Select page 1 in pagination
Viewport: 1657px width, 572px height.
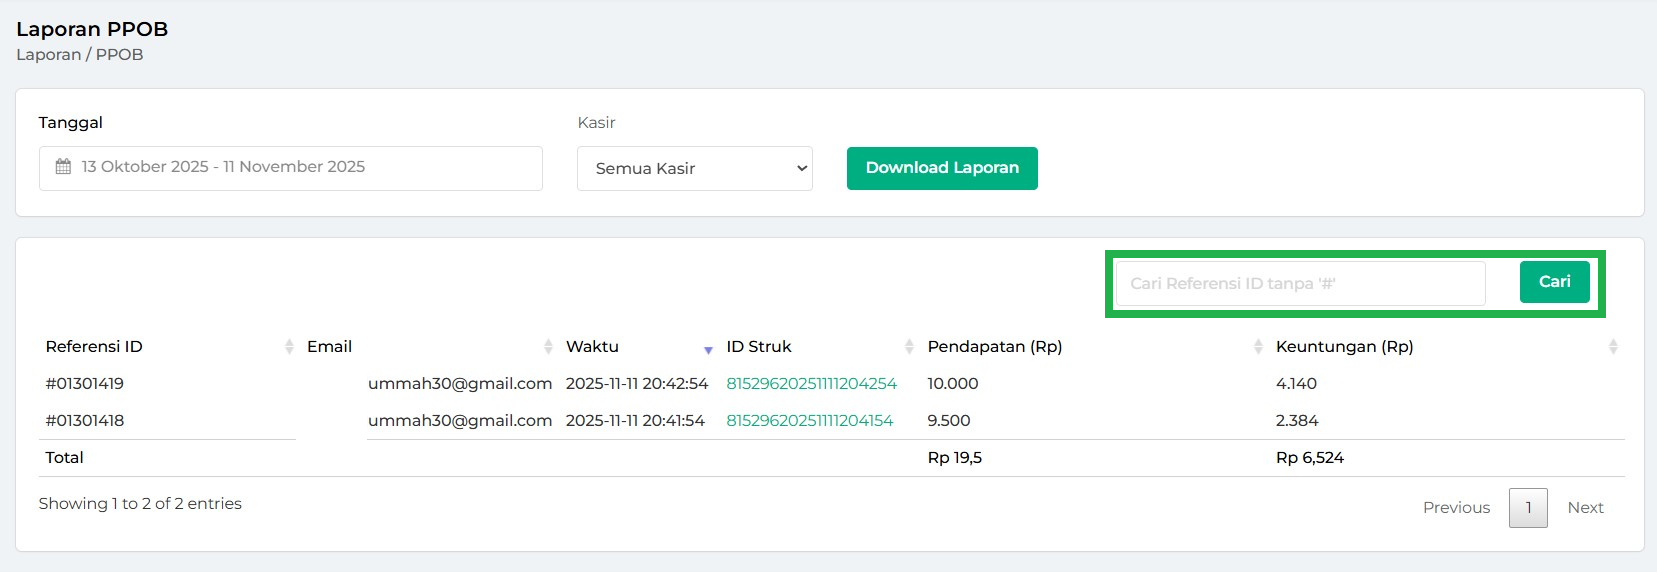point(1528,508)
